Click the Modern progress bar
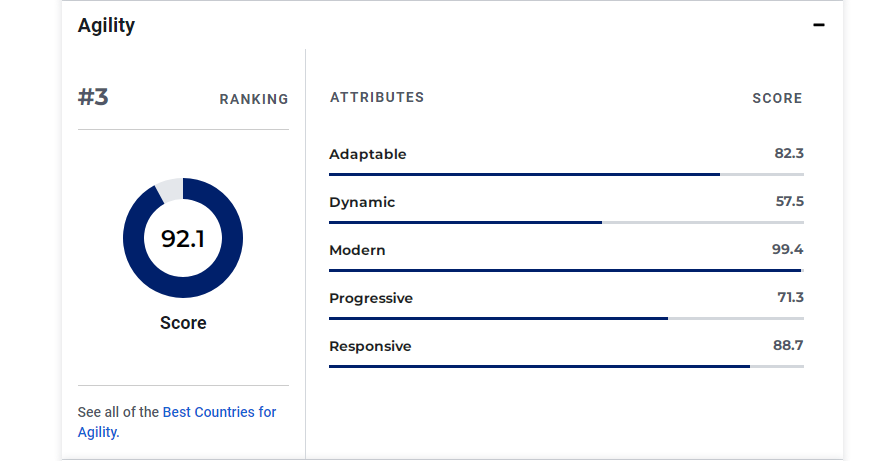872x461 pixels. pyautogui.click(x=565, y=270)
